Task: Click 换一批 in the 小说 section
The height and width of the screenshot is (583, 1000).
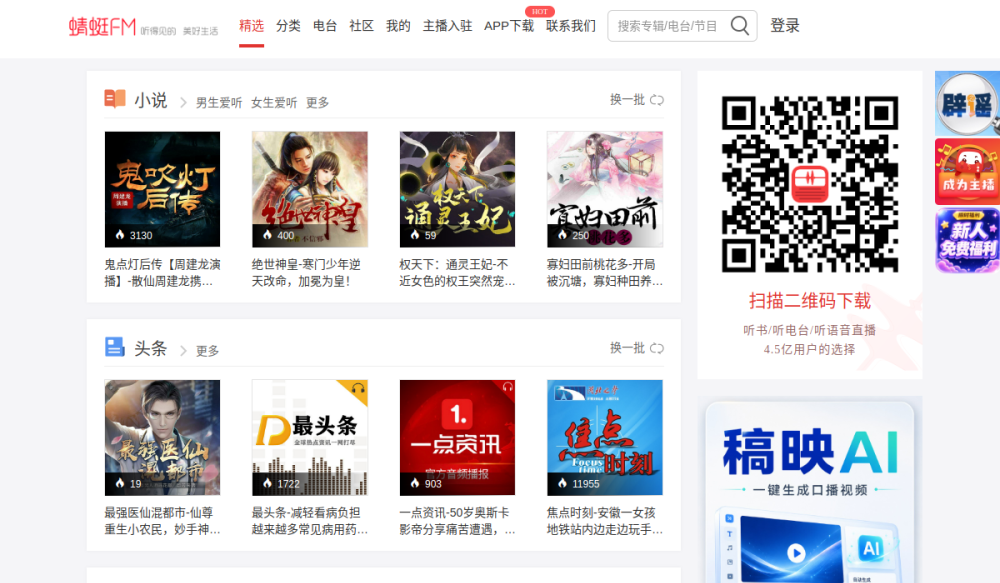Action: coord(627,100)
